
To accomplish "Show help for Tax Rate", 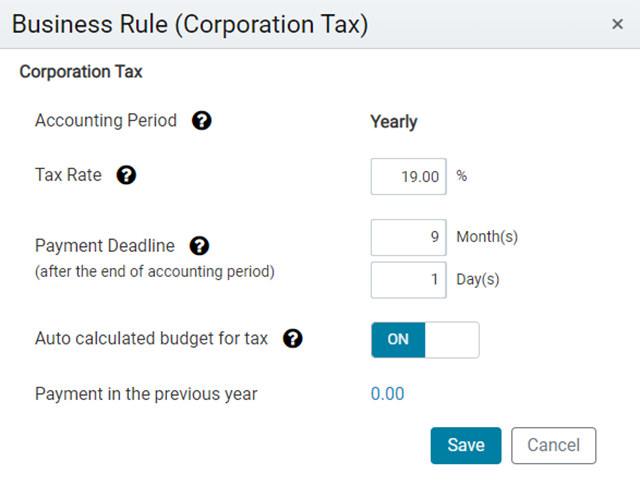I will [x=126, y=175].
